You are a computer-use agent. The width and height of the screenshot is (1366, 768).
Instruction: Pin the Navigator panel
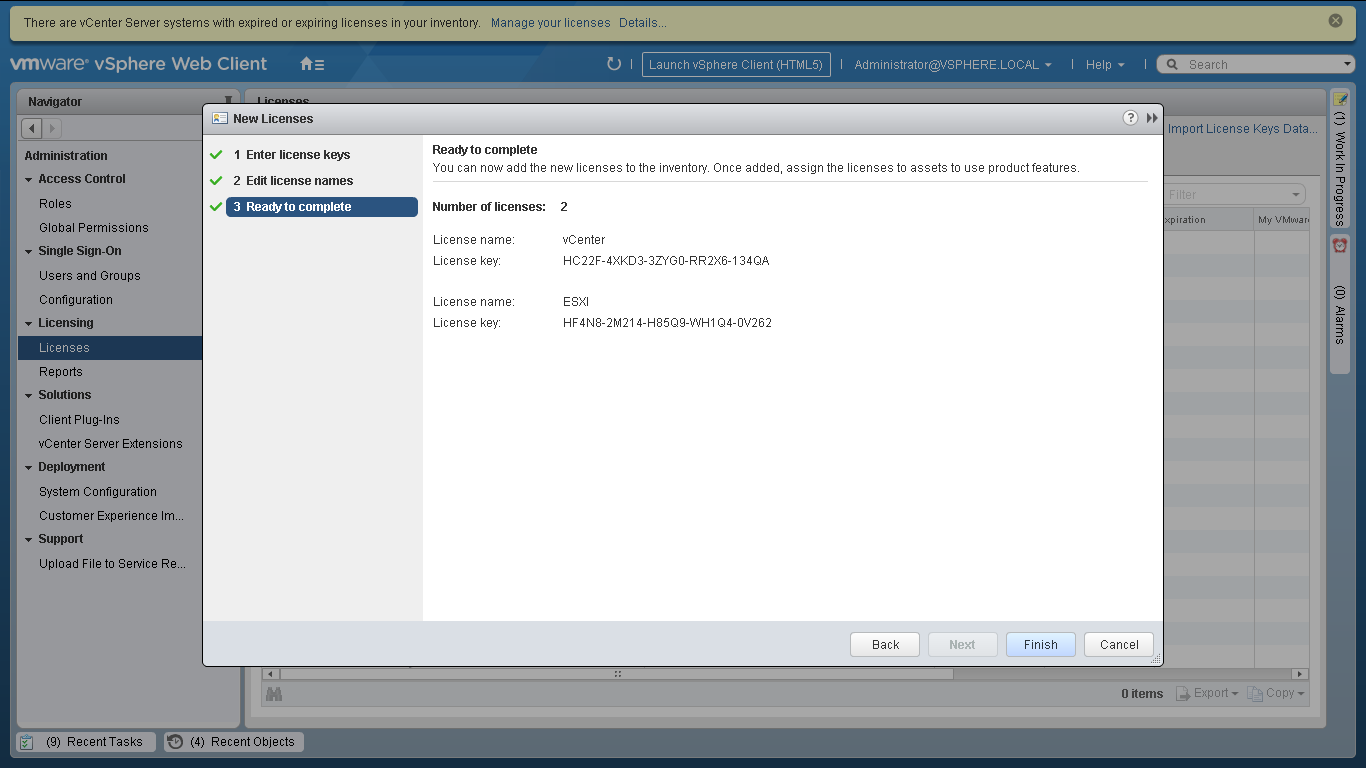[228, 101]
